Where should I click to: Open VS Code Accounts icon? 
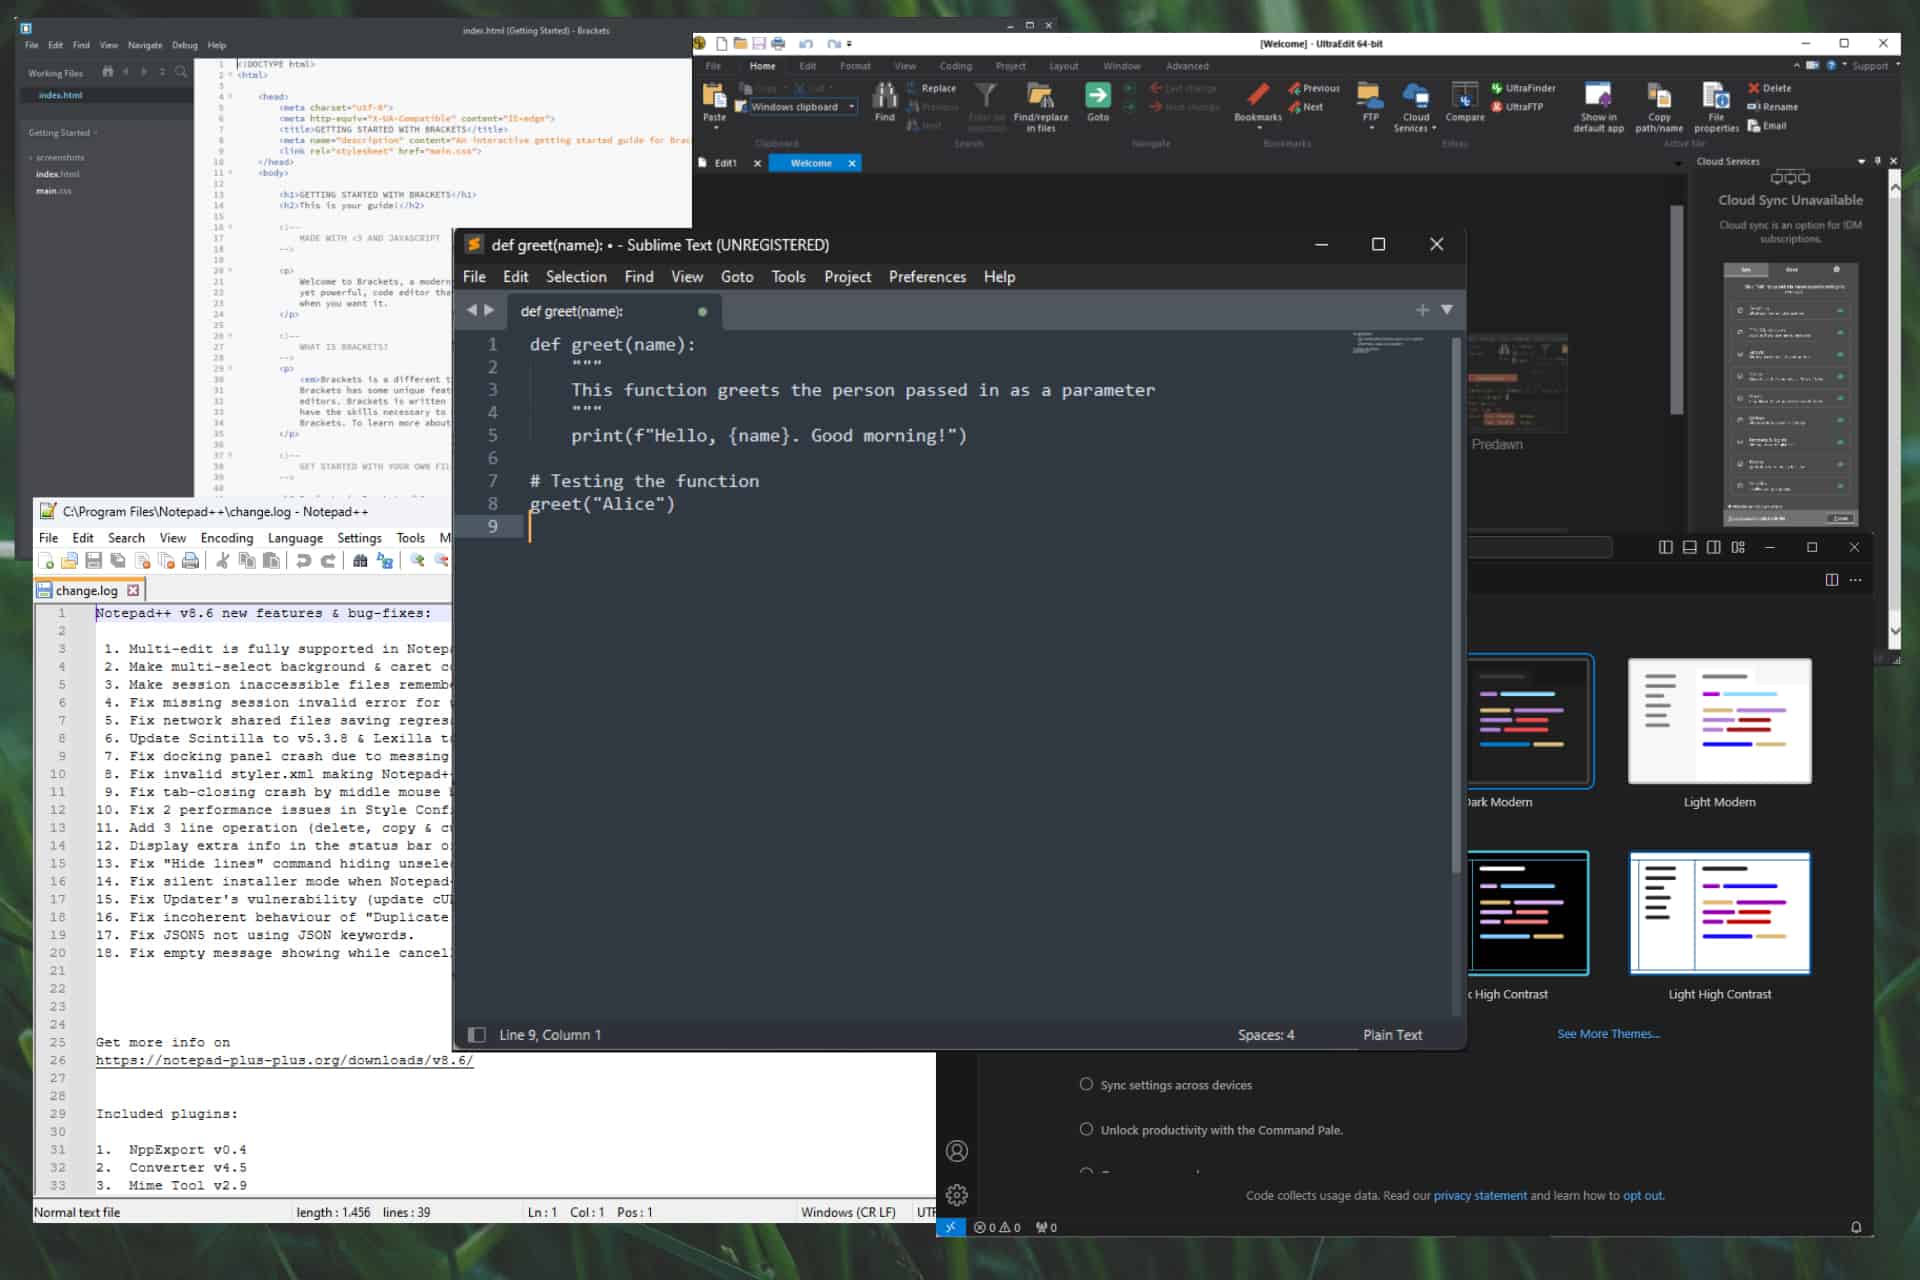coord(956,1151)
